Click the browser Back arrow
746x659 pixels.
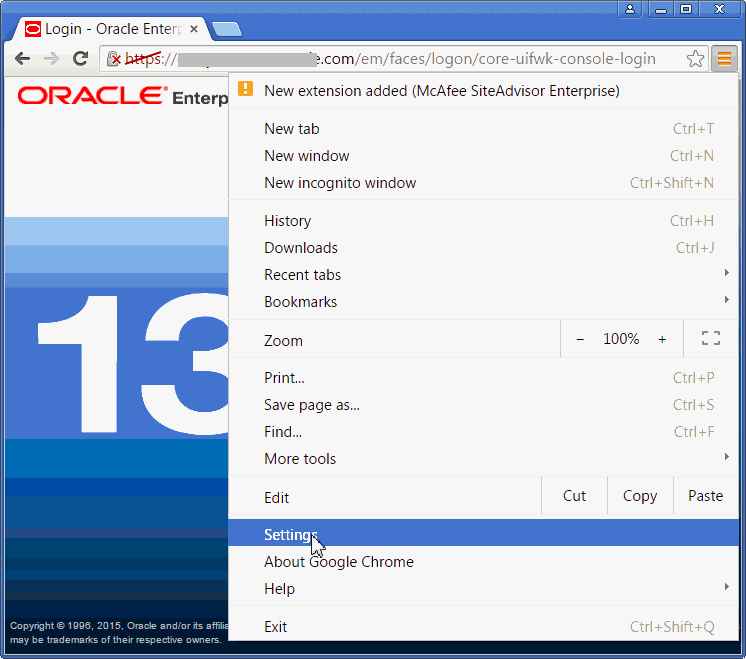22,59
